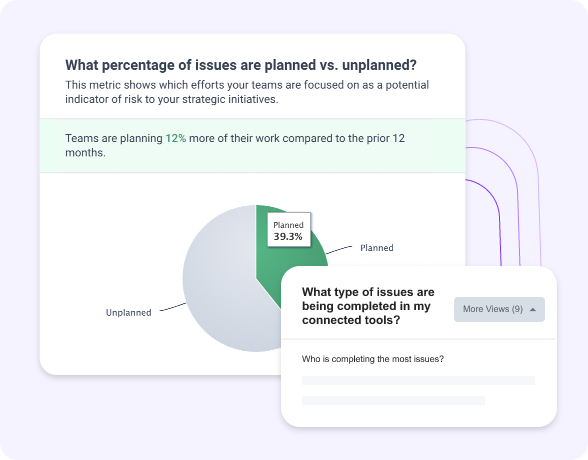
Task: Click the first placeholder row under the list
Action: [418, 381]
